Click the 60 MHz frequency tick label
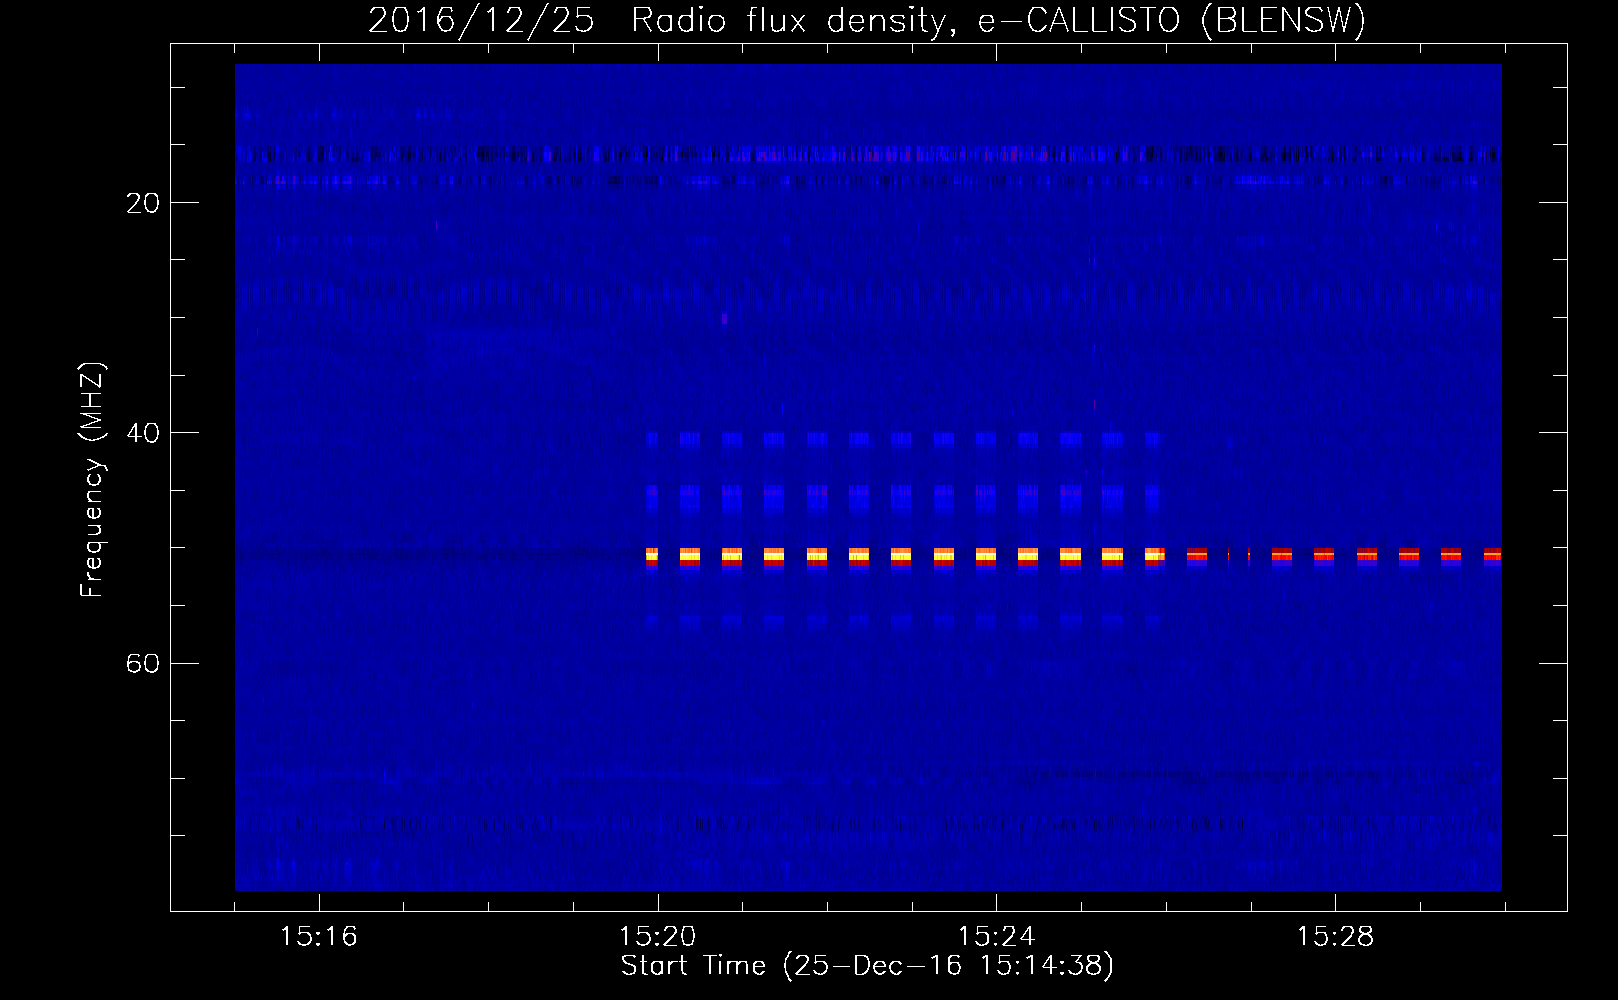Image resolution: width=1618 pixels, height=1000 pixels. tap(143, 663)
